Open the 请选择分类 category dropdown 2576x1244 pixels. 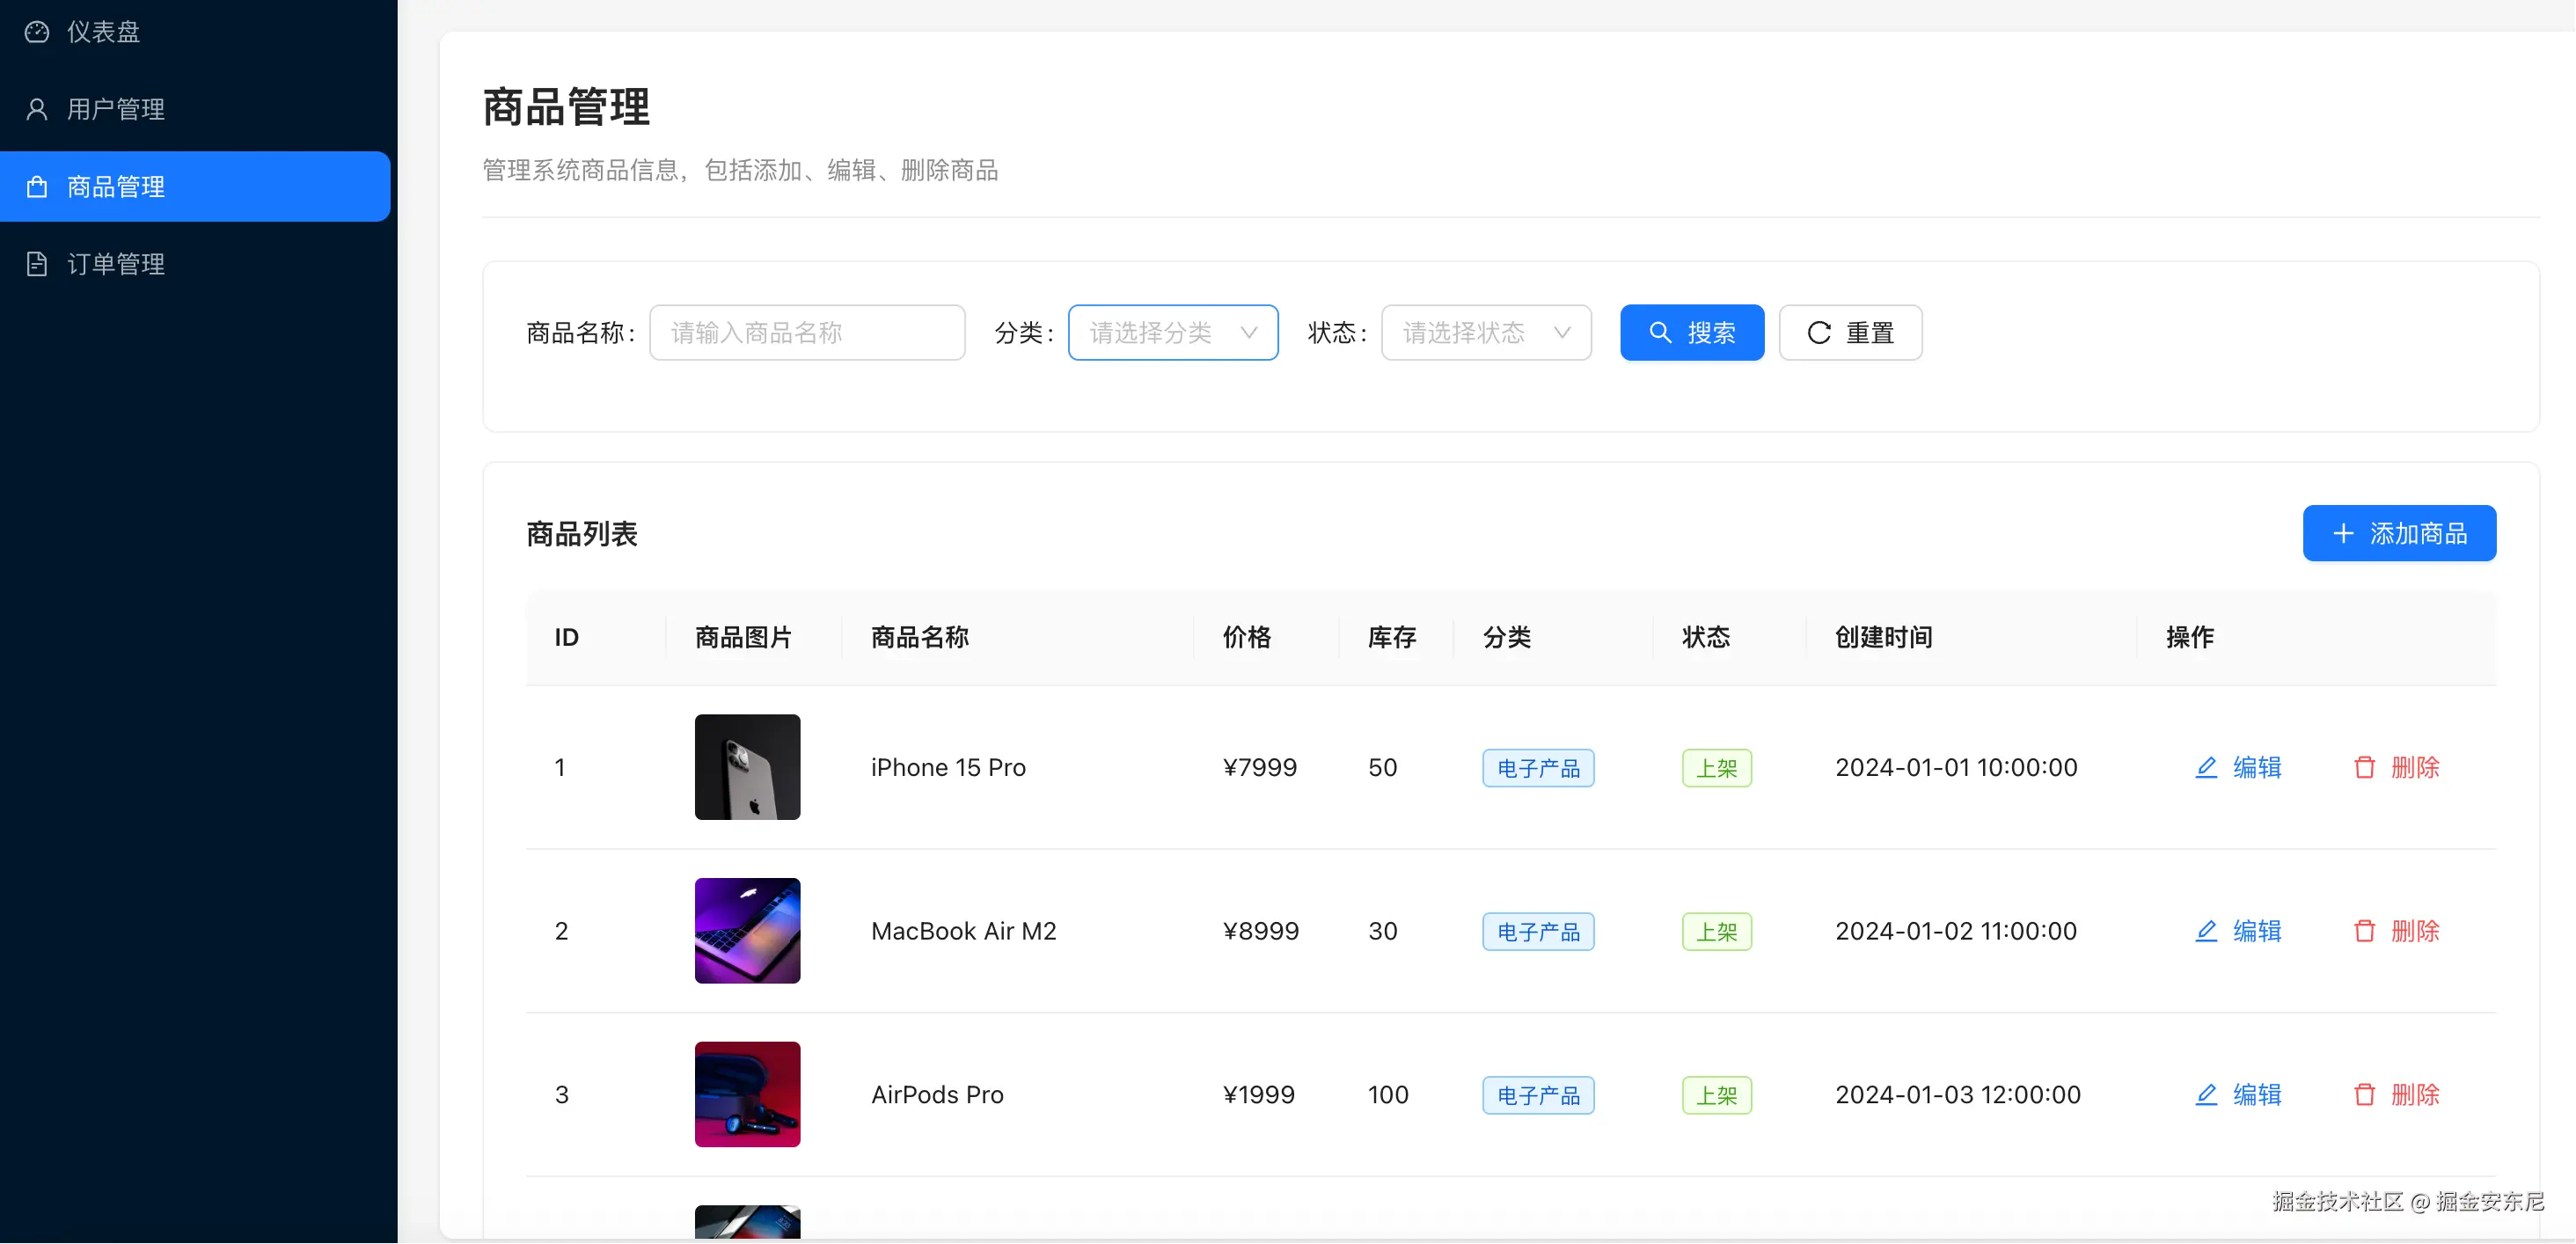click(x=1172, y=333)
